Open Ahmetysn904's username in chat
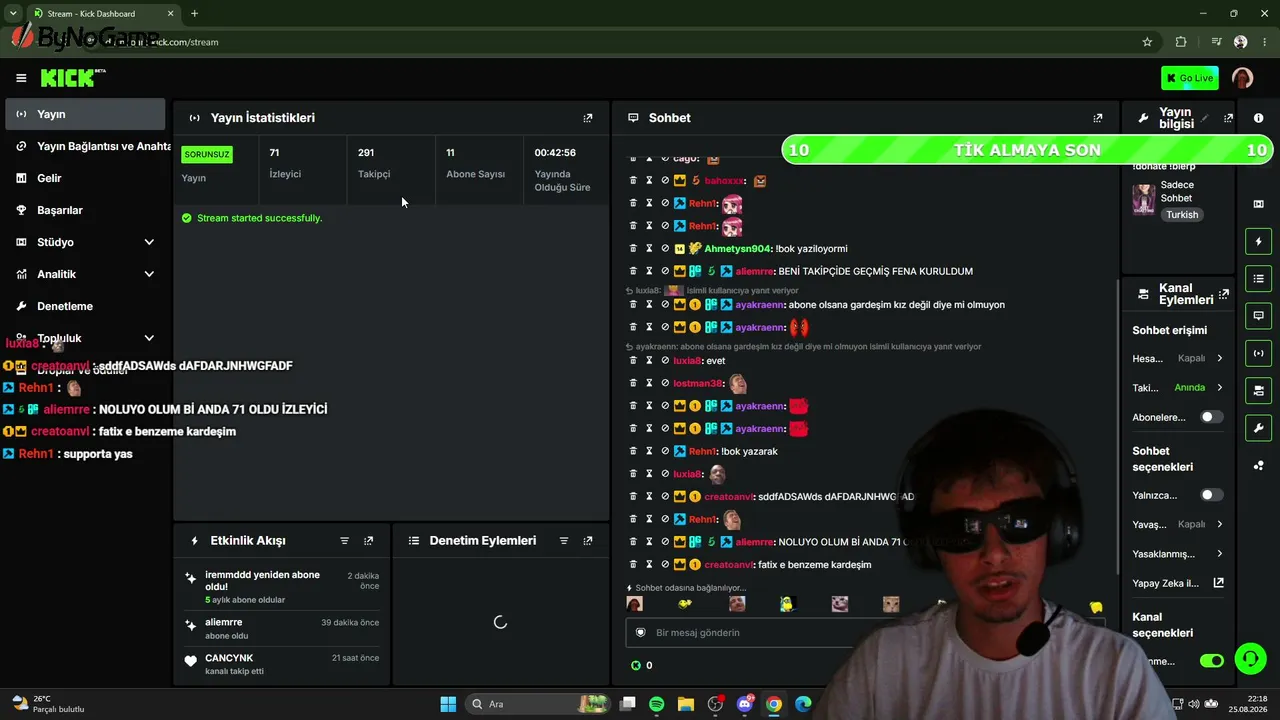This screenshot has height=720, width=1280. [738, 248]
